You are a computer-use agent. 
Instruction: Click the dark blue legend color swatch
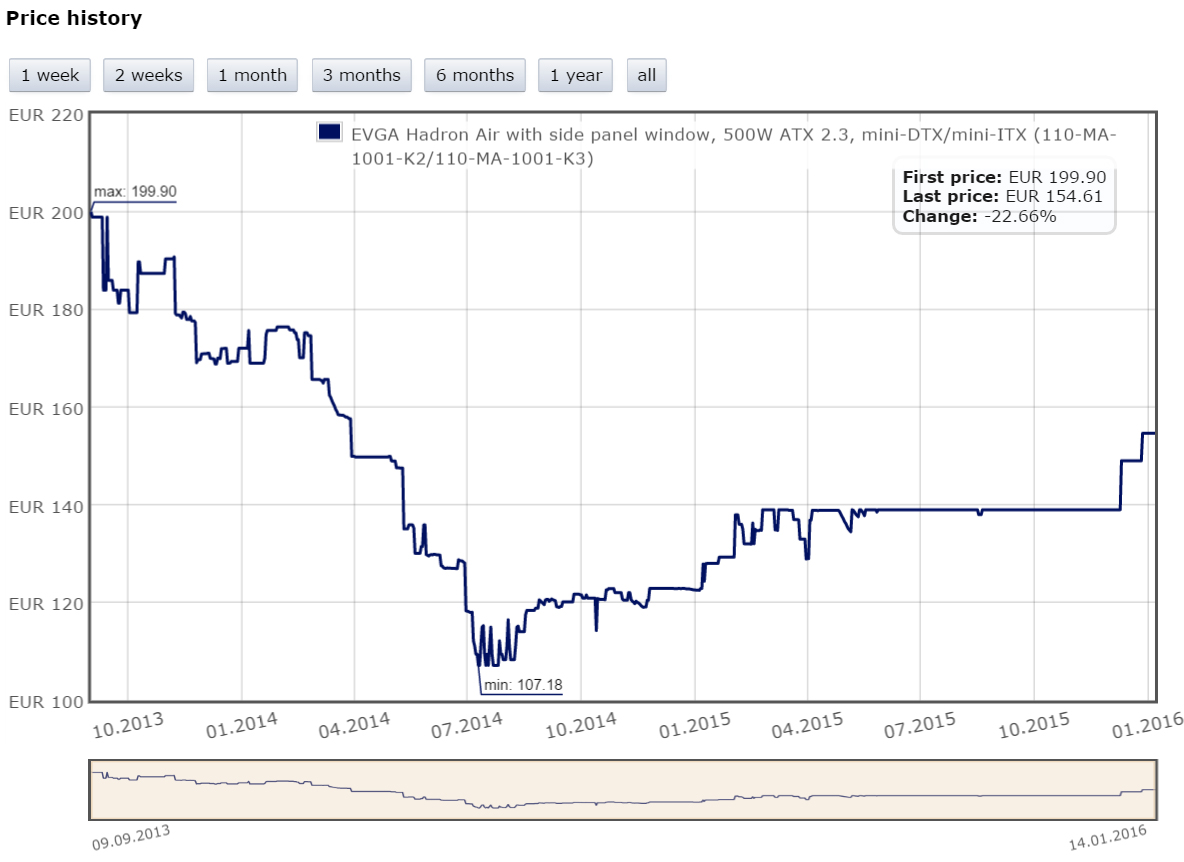pyautogui.click(x=329, y=133)
